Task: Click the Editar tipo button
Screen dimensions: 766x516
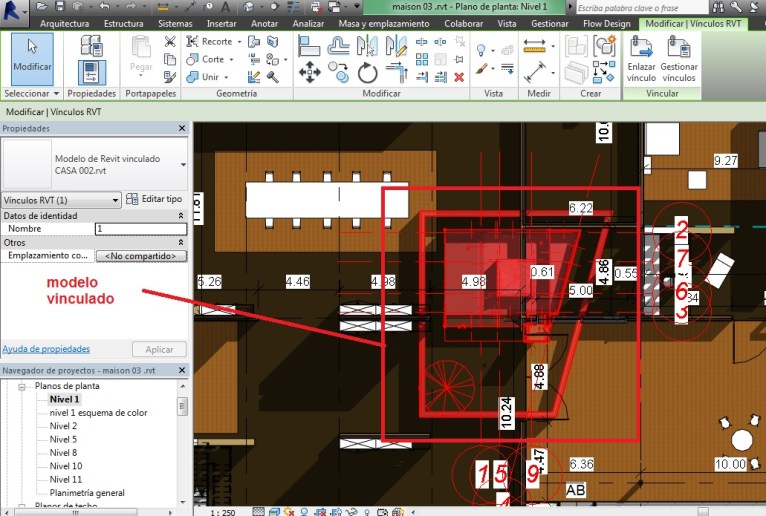Action: (x=155, y=200)
